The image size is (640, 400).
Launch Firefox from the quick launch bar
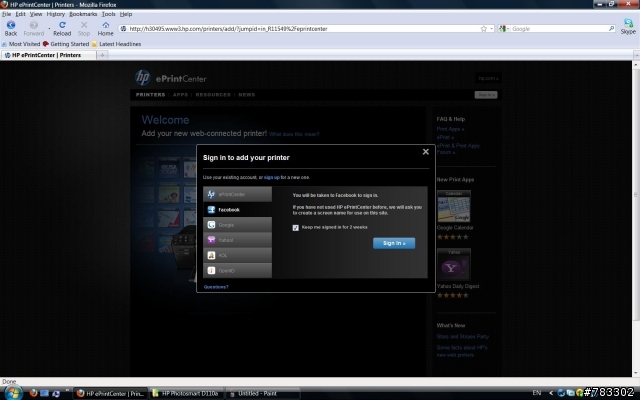[33, 393]
